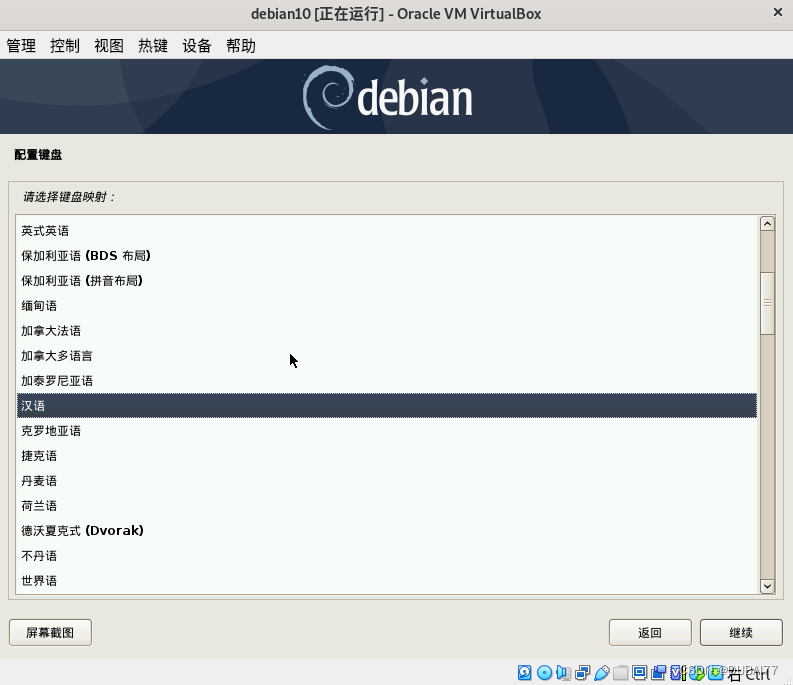Open the 视图 menu
This screenshot has height=685, width=793.
click(109, 46)
